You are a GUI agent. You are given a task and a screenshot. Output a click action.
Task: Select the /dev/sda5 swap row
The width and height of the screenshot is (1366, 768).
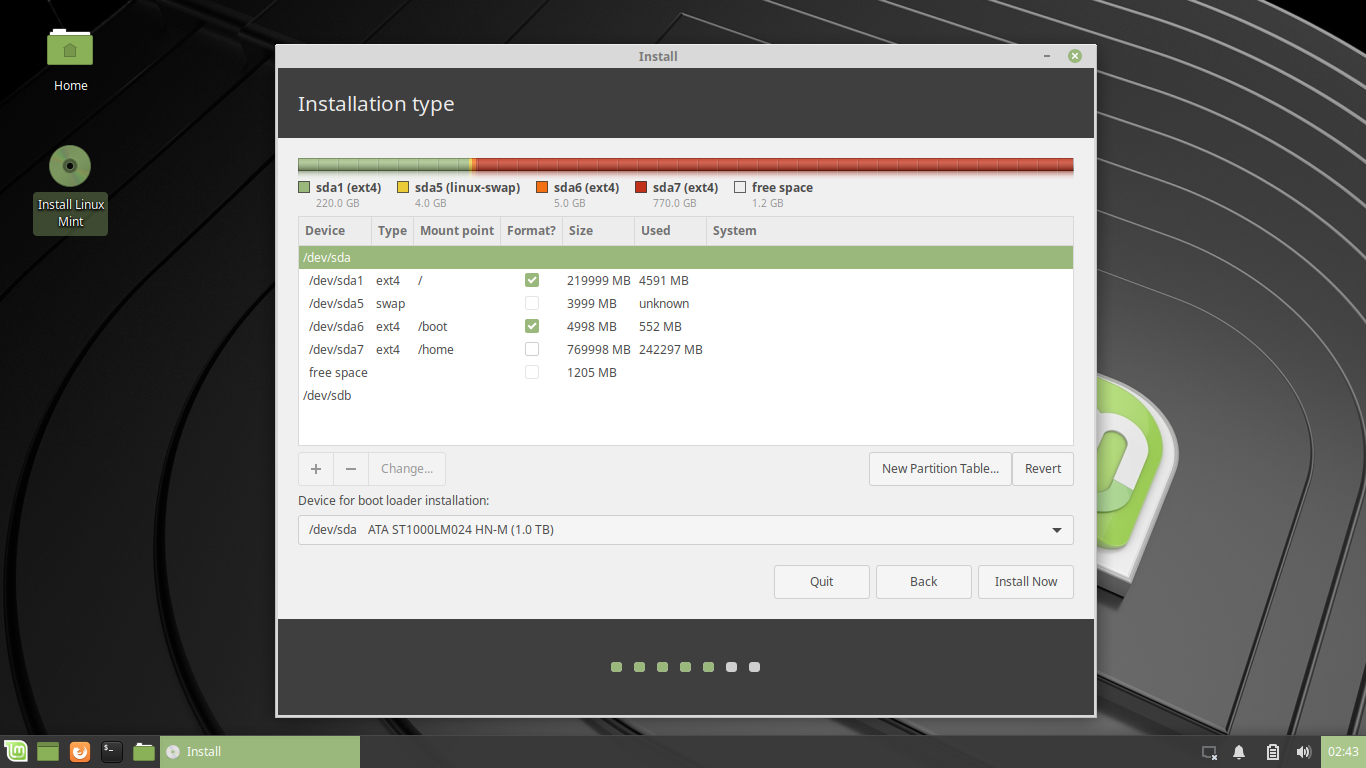(686, 304)
